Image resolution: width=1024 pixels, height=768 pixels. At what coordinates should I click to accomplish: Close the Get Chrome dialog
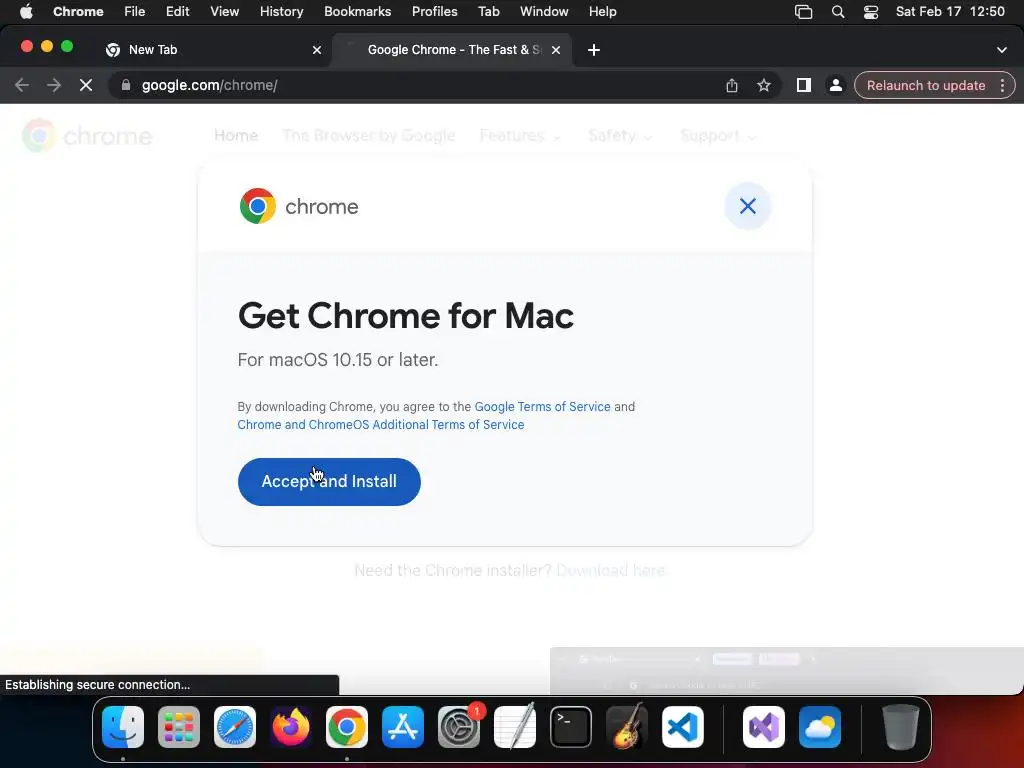[x=748, y=206]
